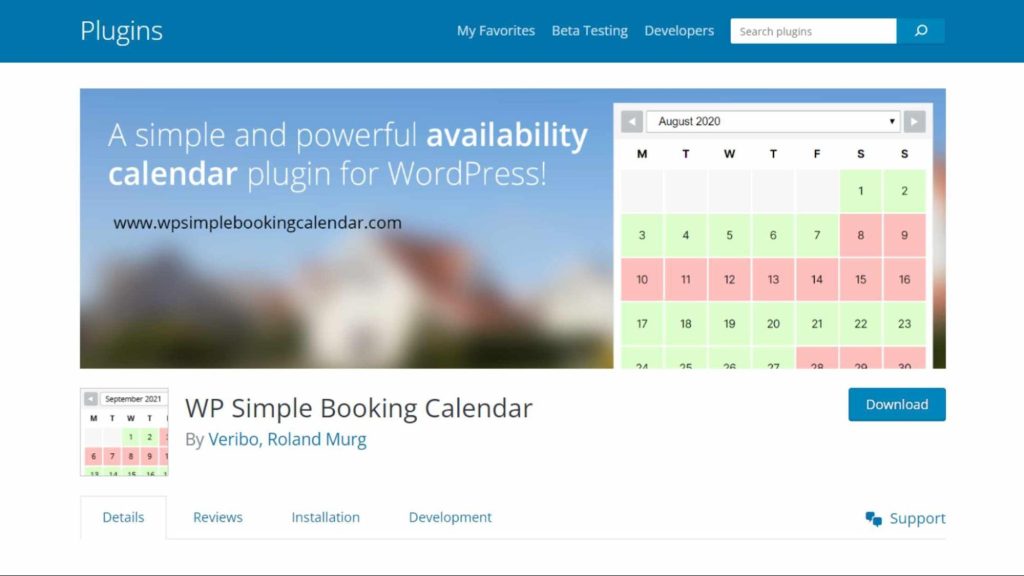
Task: Select day 3 in the calendar
Action: (642, 235)
